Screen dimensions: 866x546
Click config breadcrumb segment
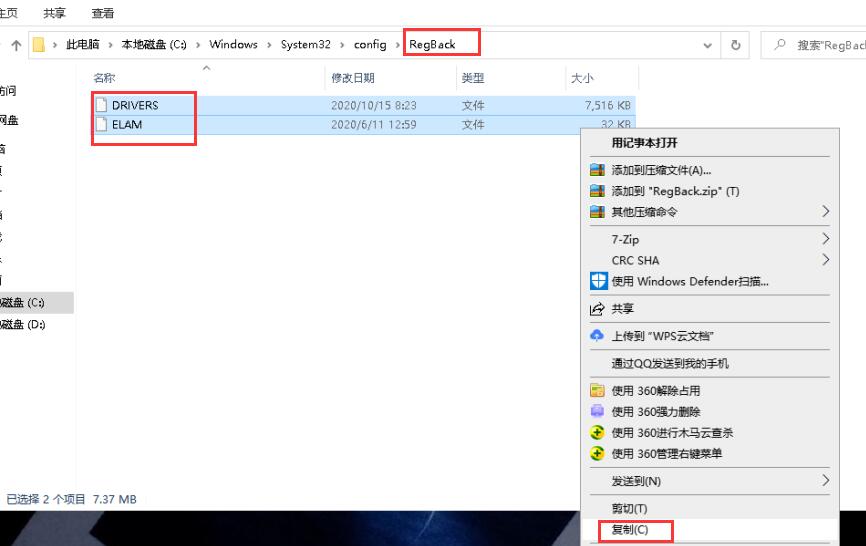(x=370, y=45)
